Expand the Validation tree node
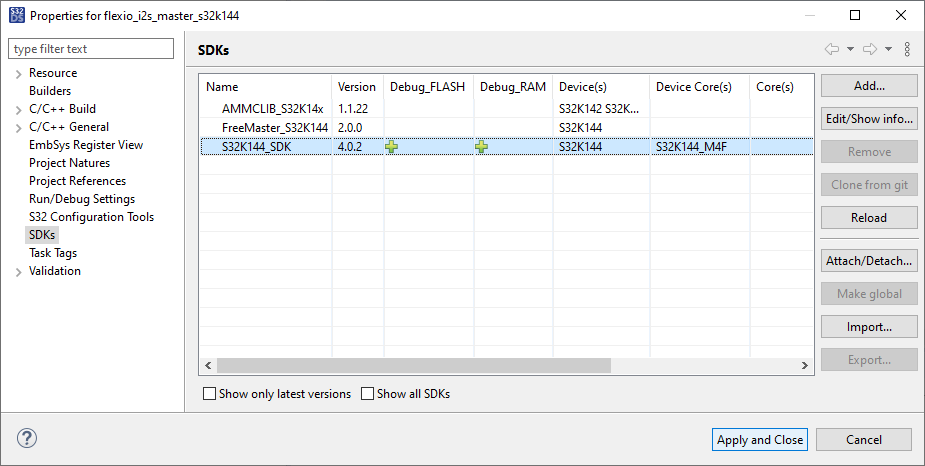The image size is (925, 466). (x=18, y=272)
